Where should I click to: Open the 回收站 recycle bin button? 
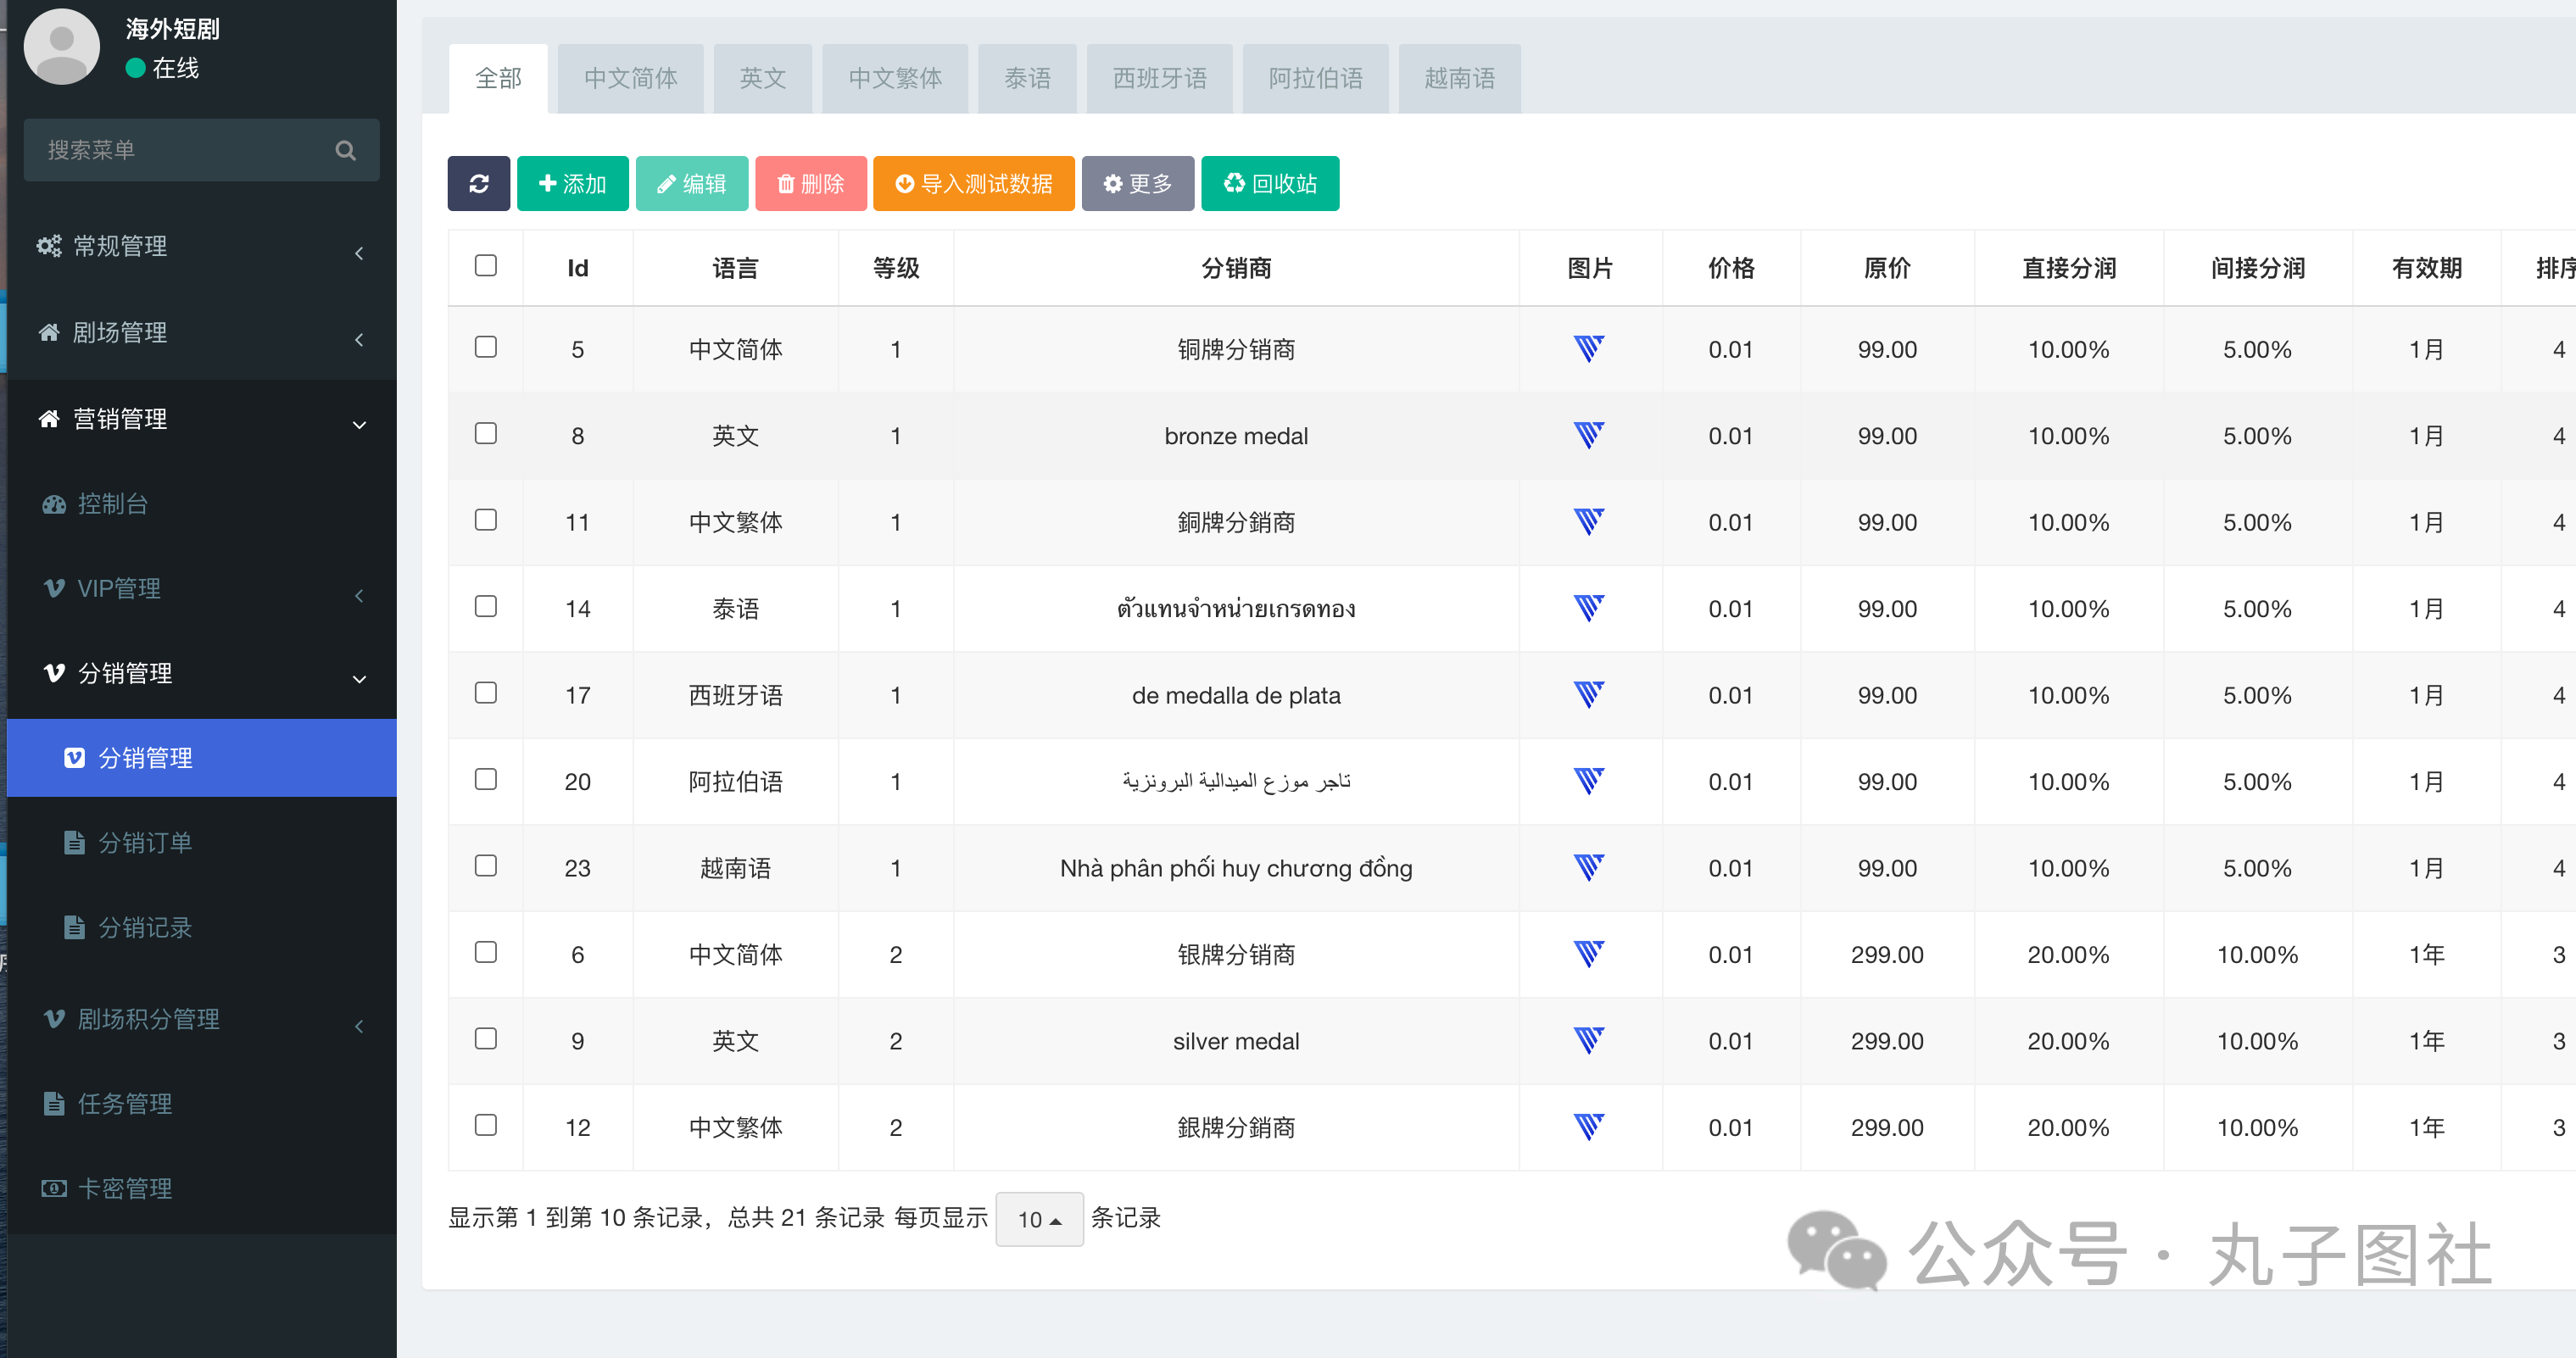(x=1270, y=184)
